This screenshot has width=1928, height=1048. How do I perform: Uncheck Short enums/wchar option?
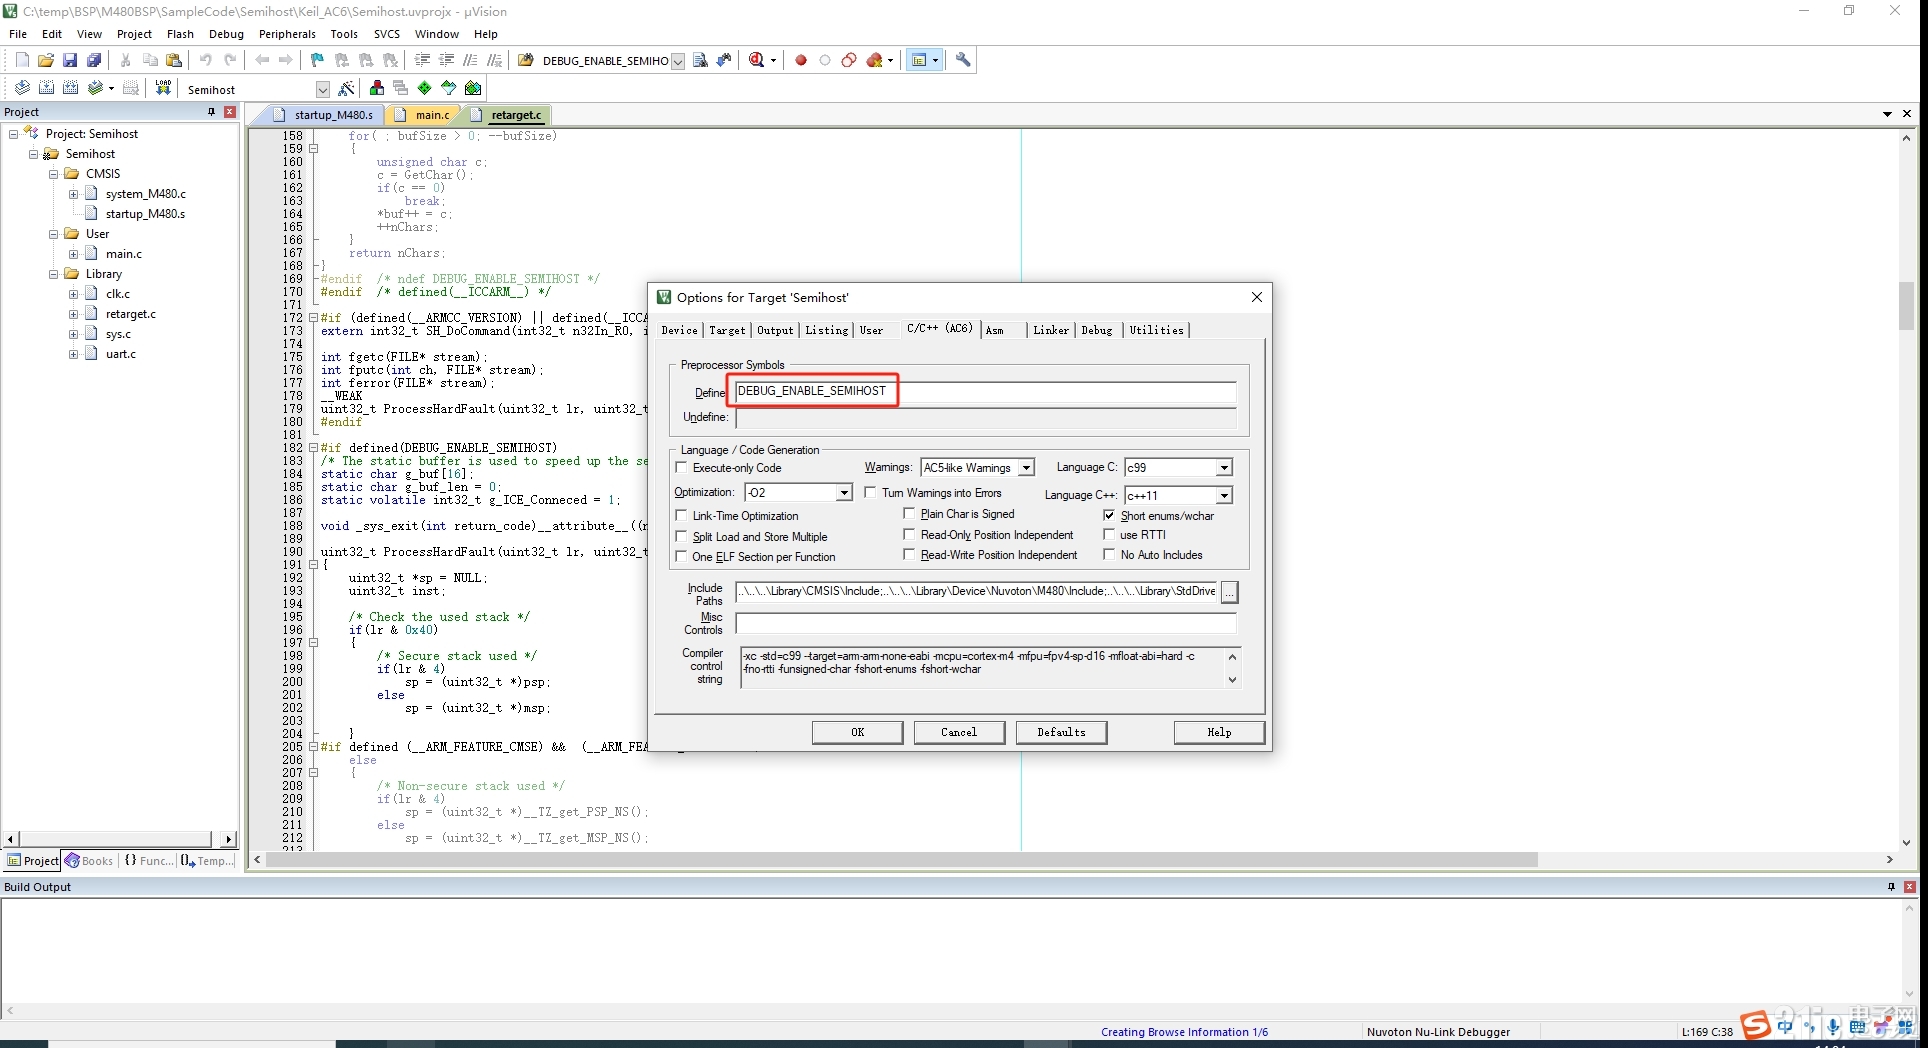coord(1109,515)
